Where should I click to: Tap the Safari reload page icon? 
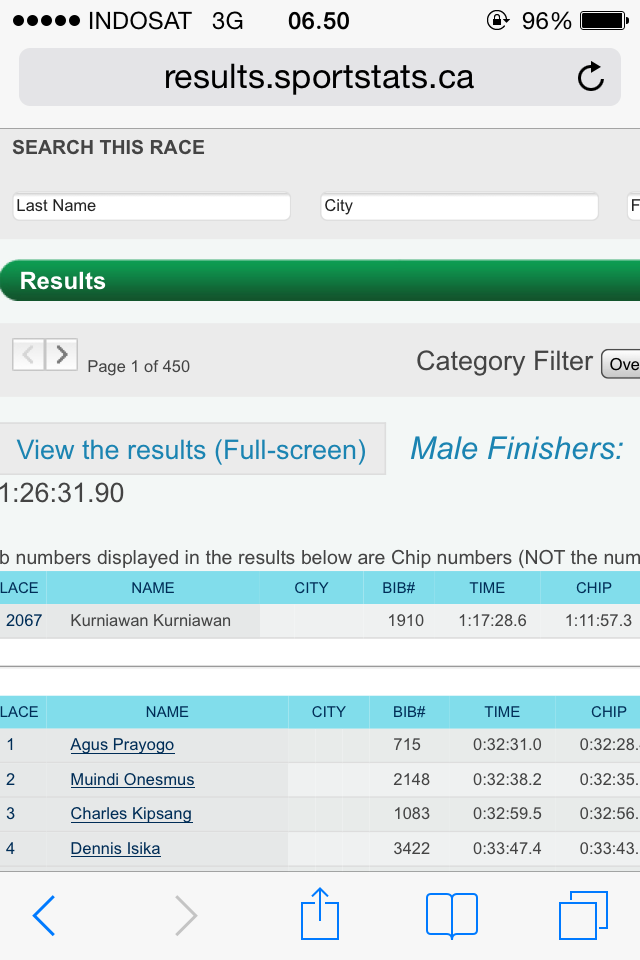point(591,77)
